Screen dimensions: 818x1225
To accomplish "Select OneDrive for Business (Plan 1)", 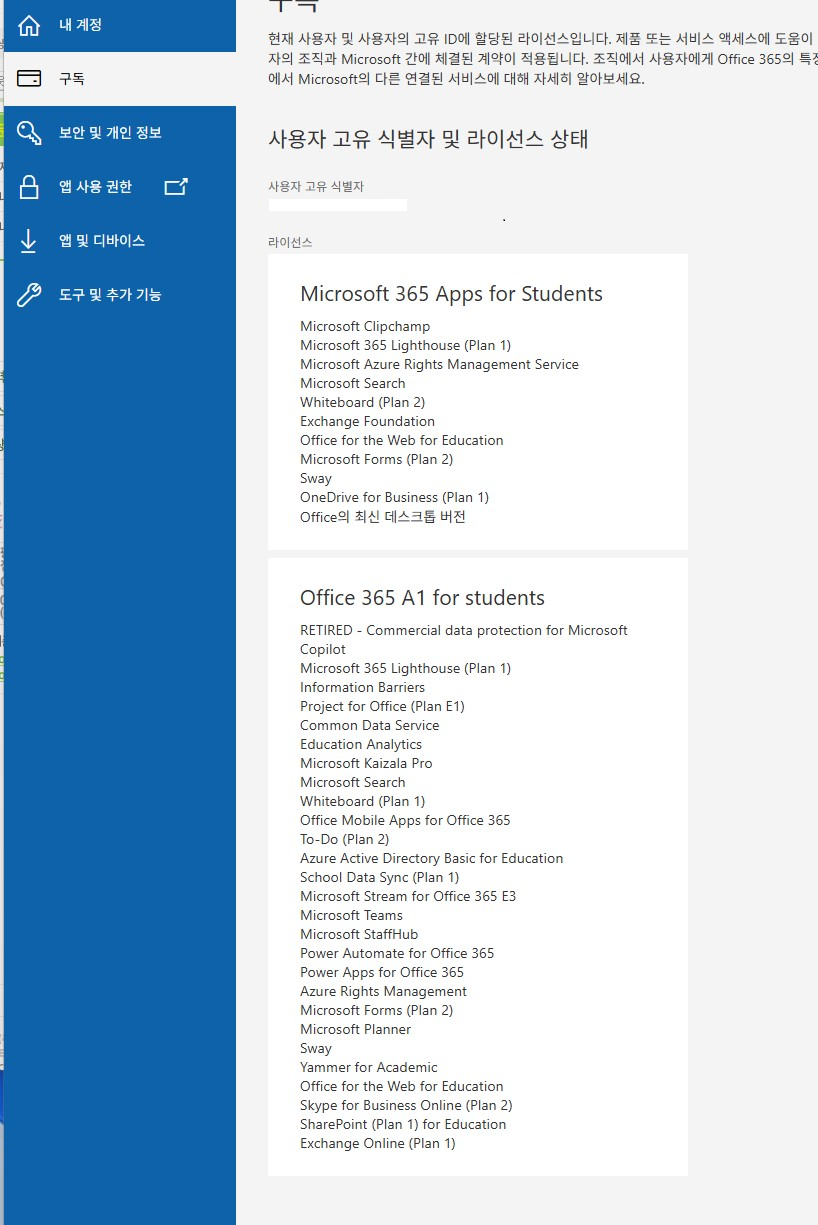I will click(394, 497).
